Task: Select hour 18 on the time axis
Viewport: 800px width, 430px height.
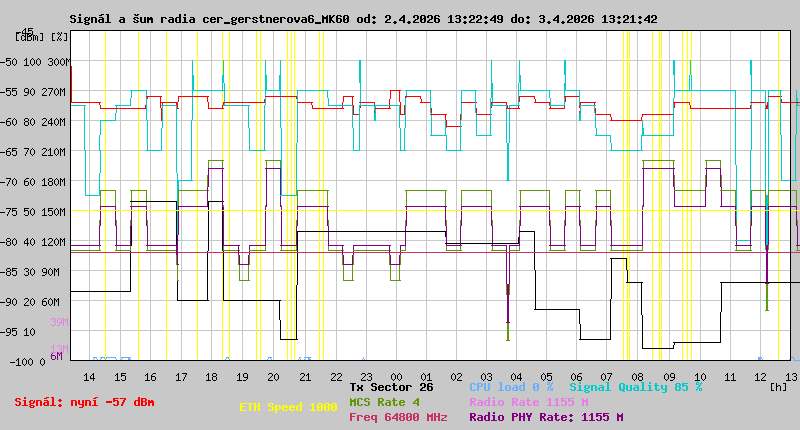Action: click(212, 377)
